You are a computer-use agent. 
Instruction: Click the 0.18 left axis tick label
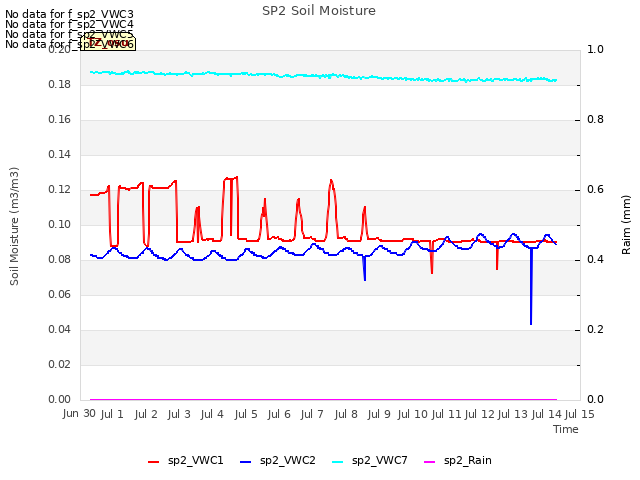(x=60, y=84)
